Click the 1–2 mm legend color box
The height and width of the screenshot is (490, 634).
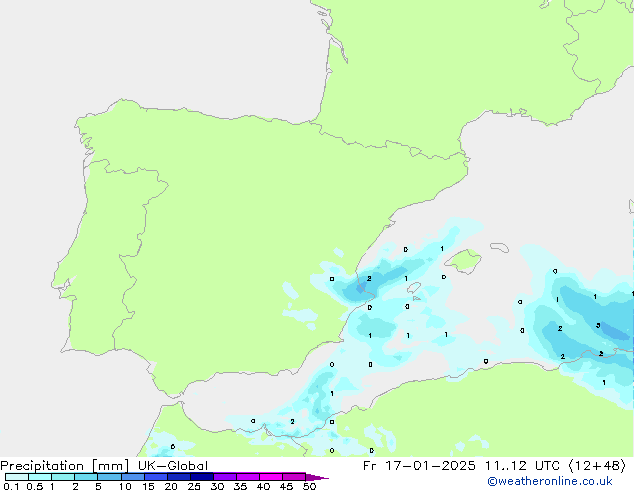[x=63, y=477]
